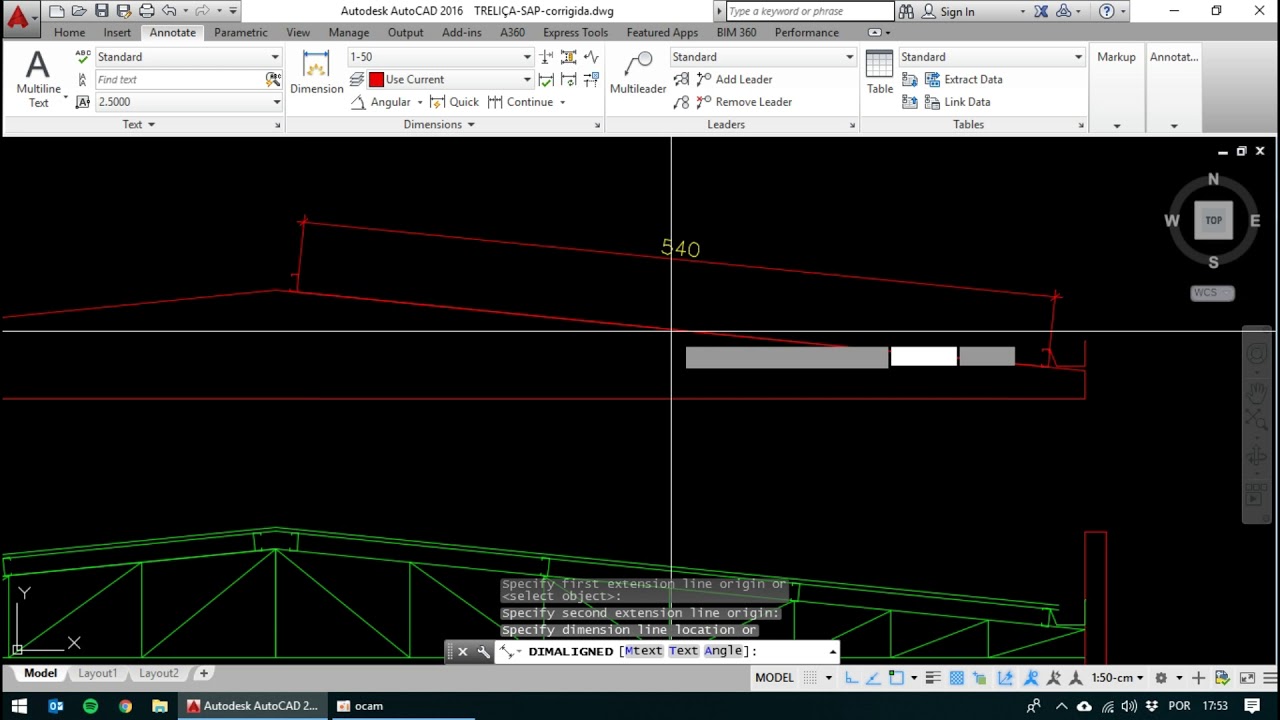Click the red Use Current color swatch
The height and width of the screenshot is (720, 1280).
pyautogui.click(x=376, y=79)
